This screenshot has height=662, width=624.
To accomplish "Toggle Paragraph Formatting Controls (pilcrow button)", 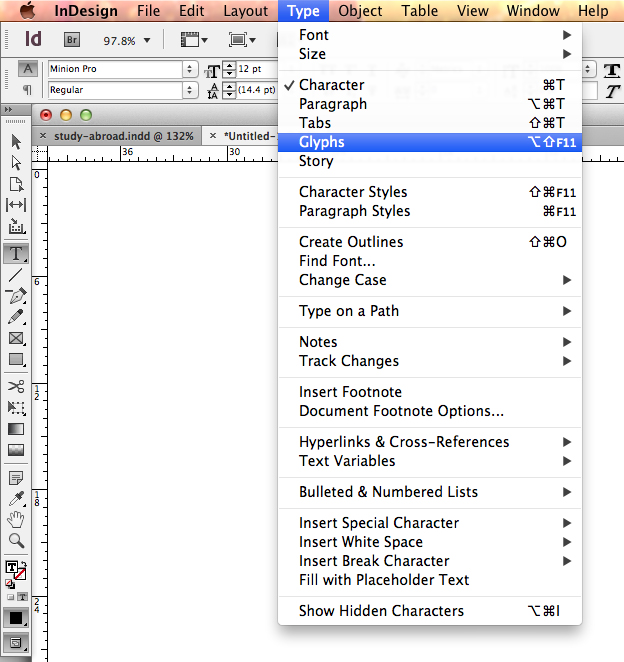I will (x=27, y=90).
